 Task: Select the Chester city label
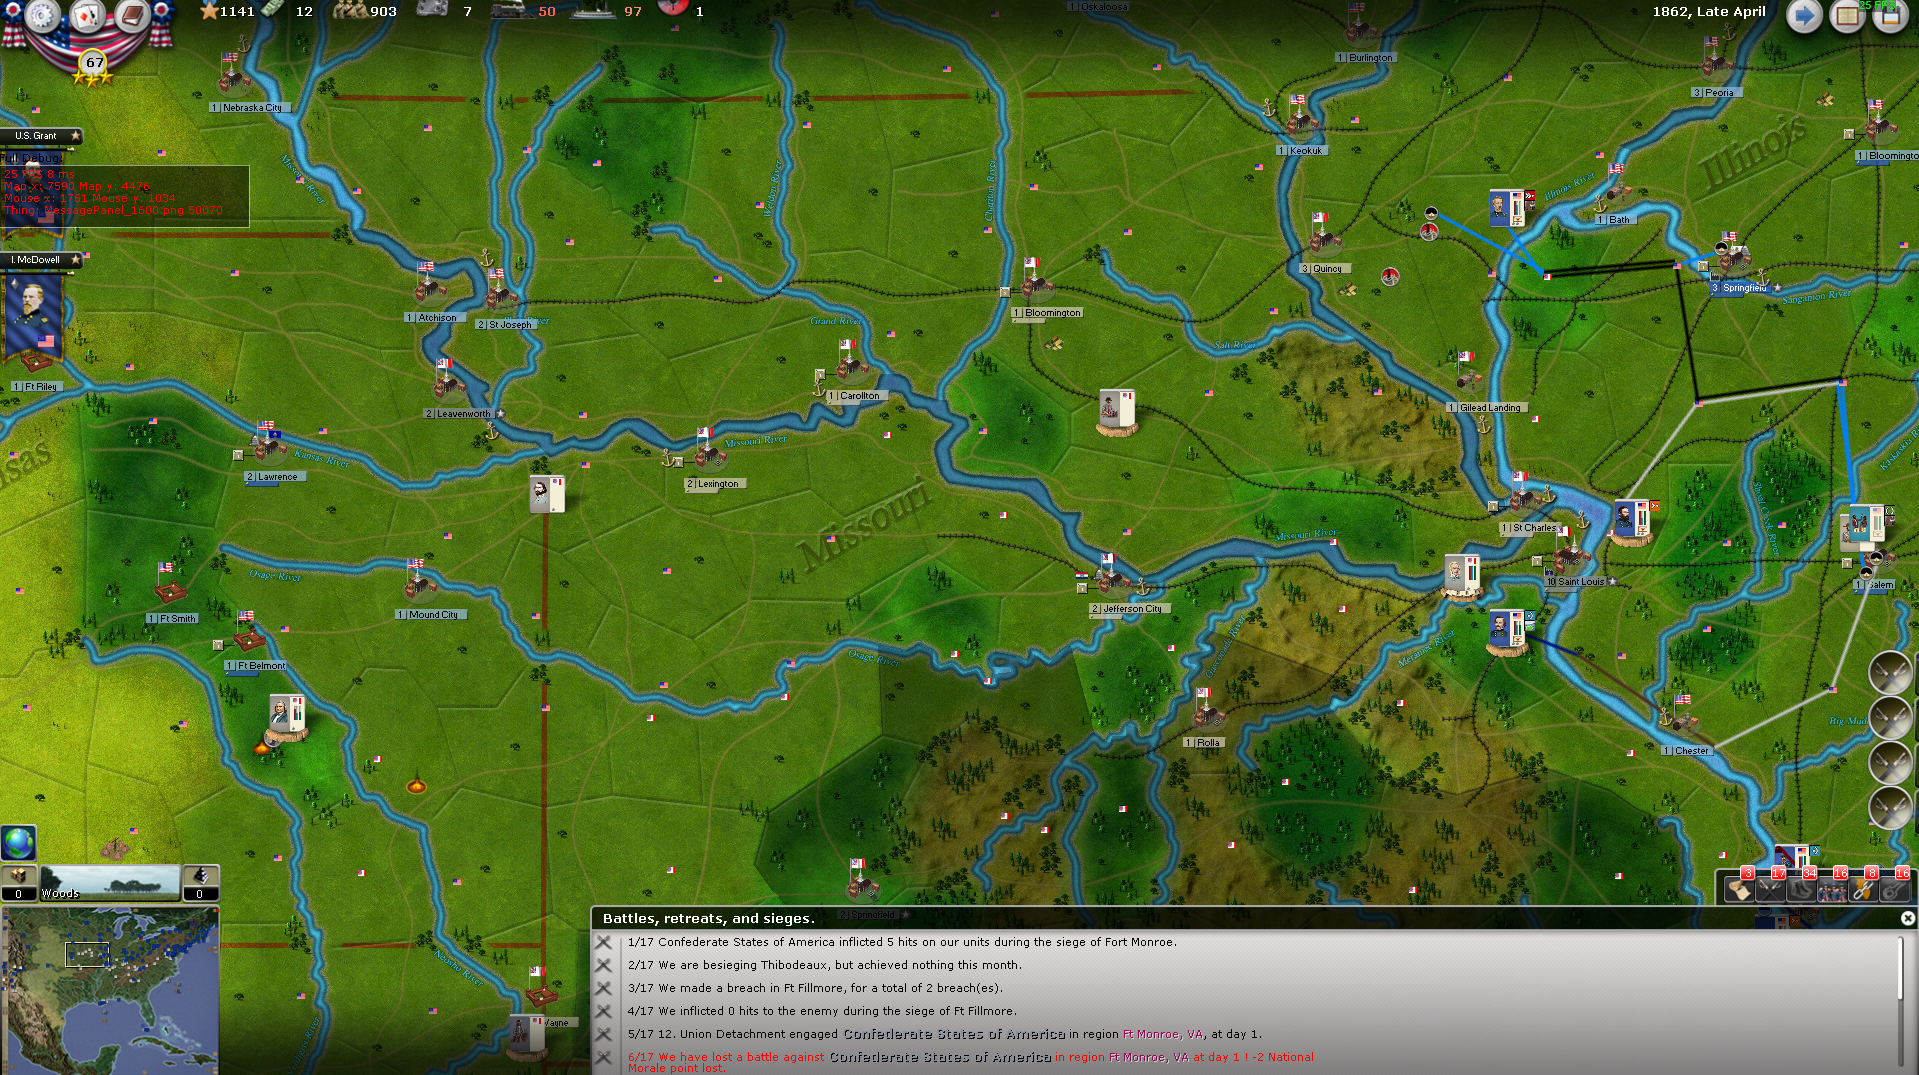[x=1688, y=751]
